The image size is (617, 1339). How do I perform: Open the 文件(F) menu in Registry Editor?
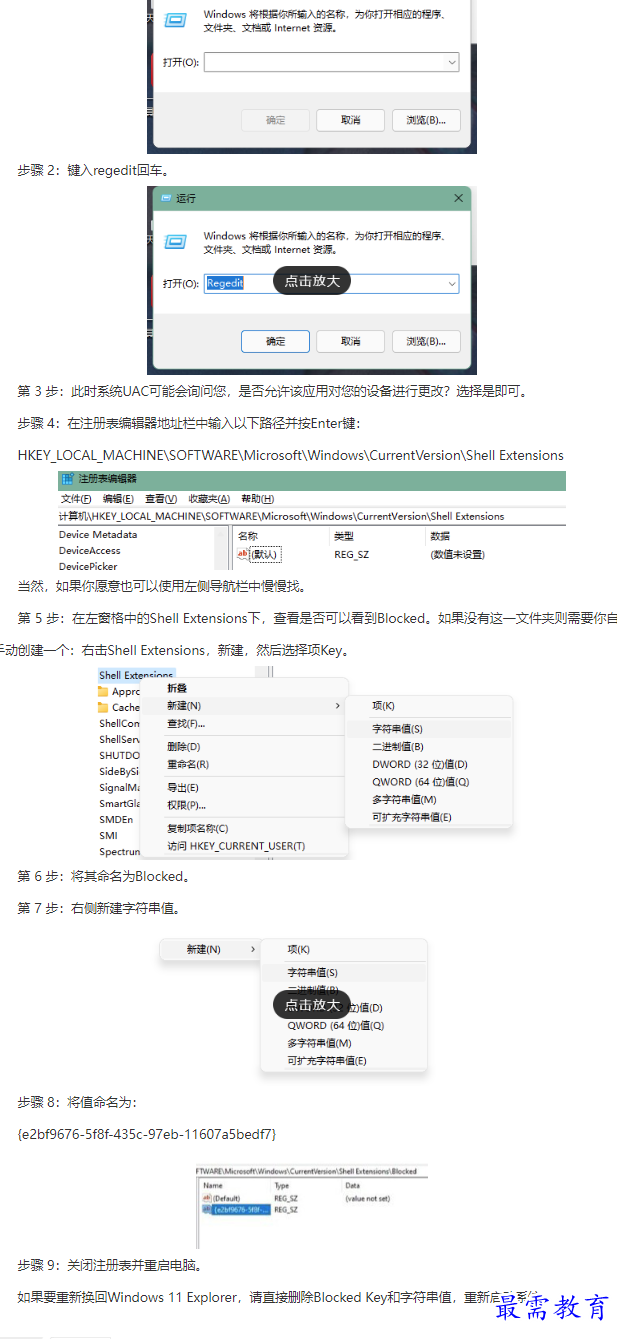click(x=76, y=499)
